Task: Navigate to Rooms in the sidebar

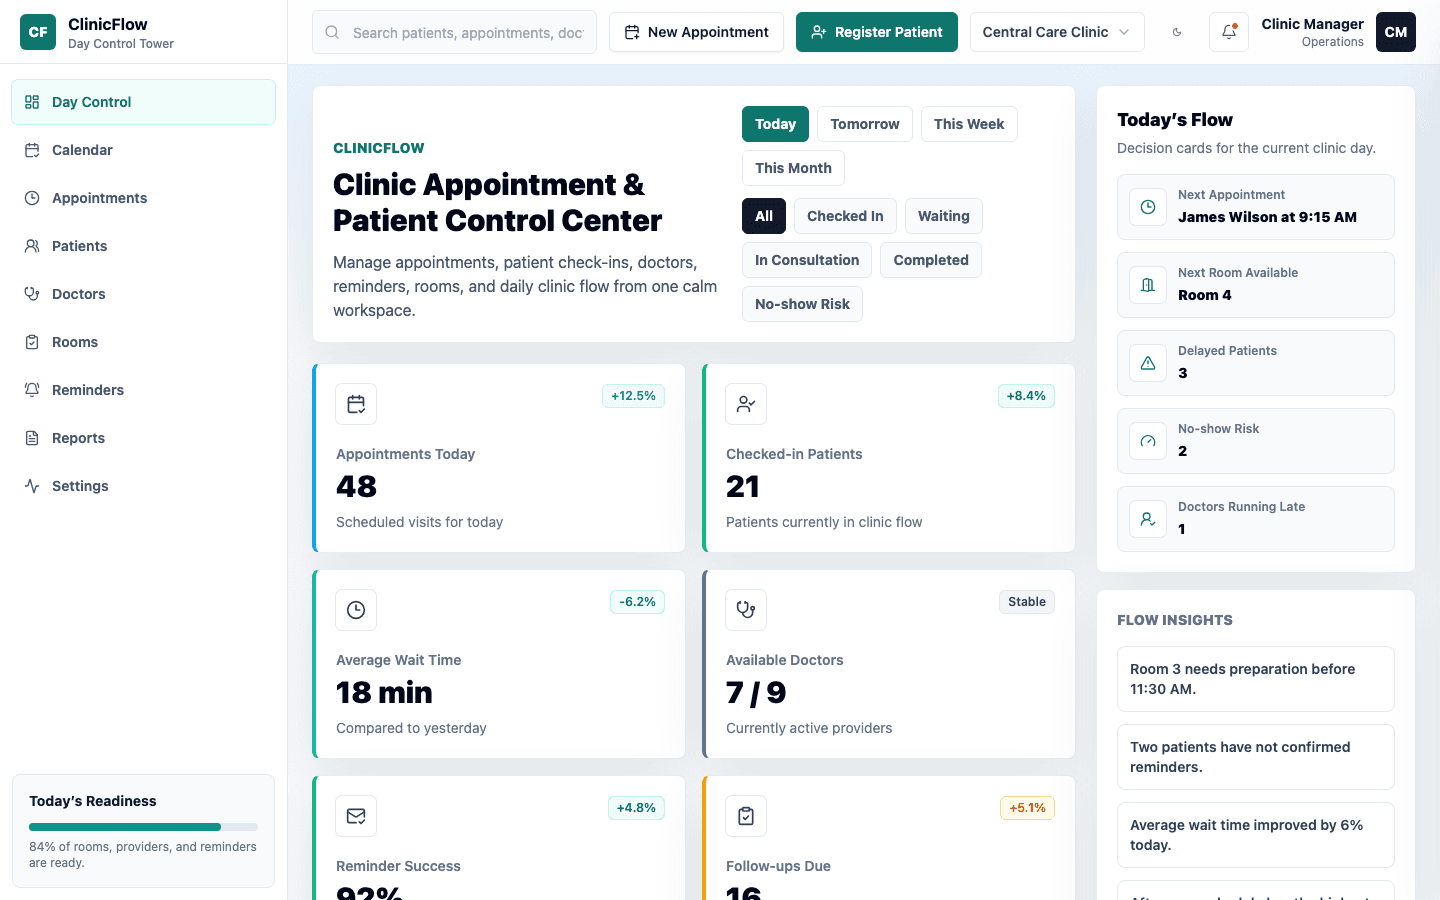Action: [143, 342]
